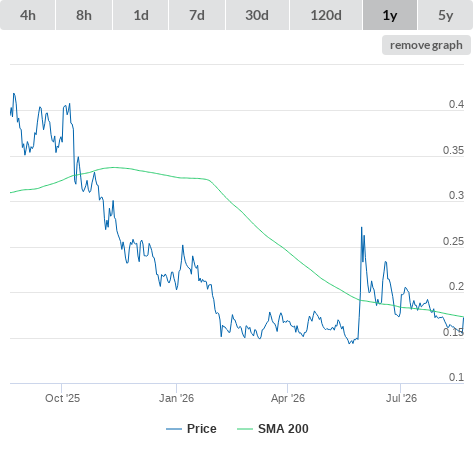Show the 30d price range

[257, 15]
